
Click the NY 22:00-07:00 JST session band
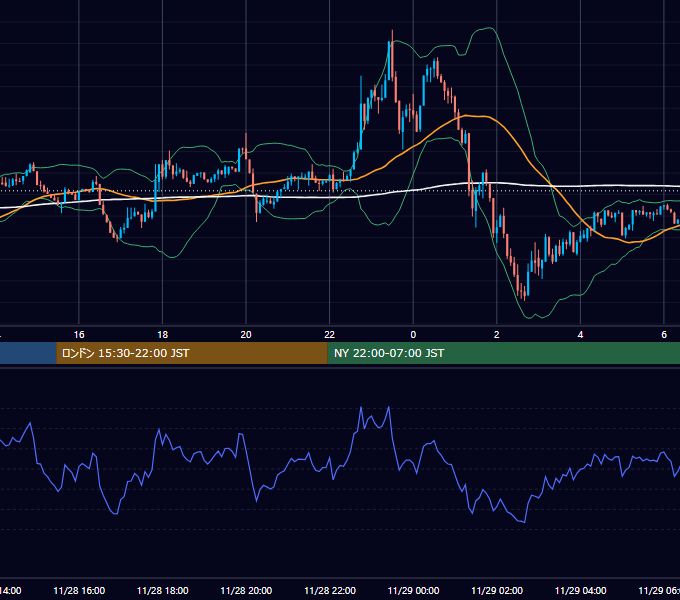pos(503,353)
